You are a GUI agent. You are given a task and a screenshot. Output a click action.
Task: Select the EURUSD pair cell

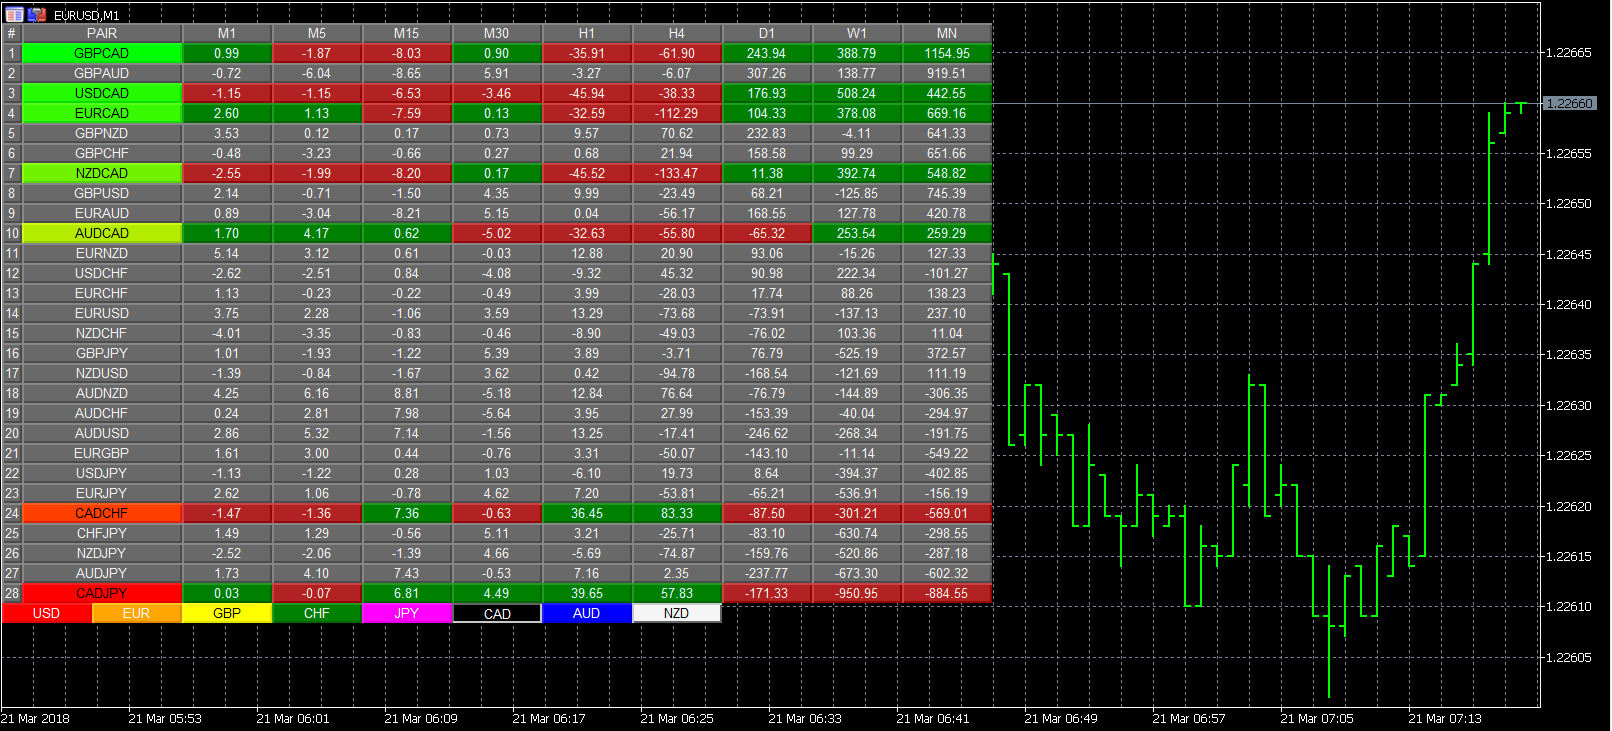(x=102, y=313)
